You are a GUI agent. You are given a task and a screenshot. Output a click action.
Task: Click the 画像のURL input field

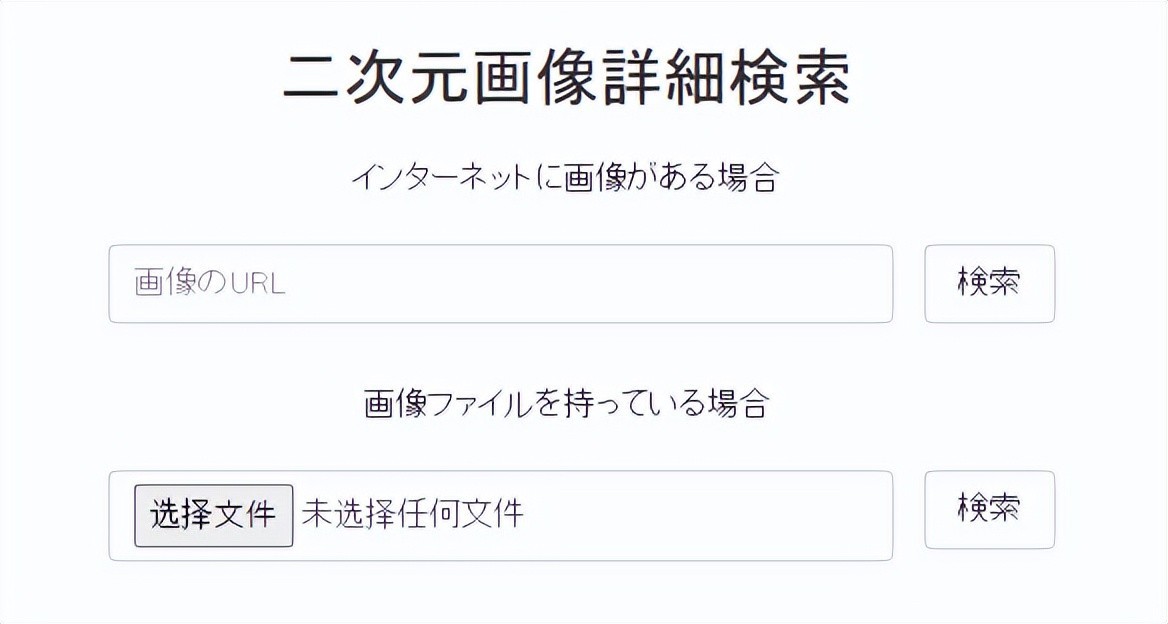click(500, 284)
